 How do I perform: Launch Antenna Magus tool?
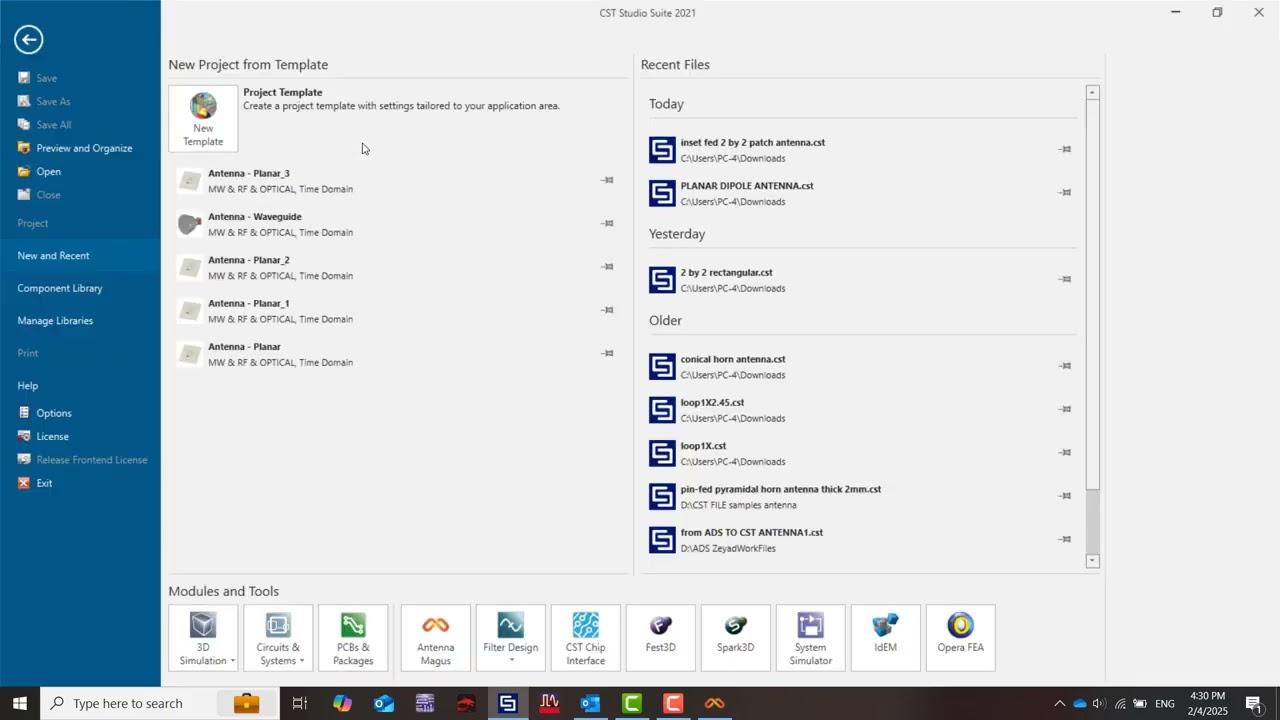(x=435, y=638)
